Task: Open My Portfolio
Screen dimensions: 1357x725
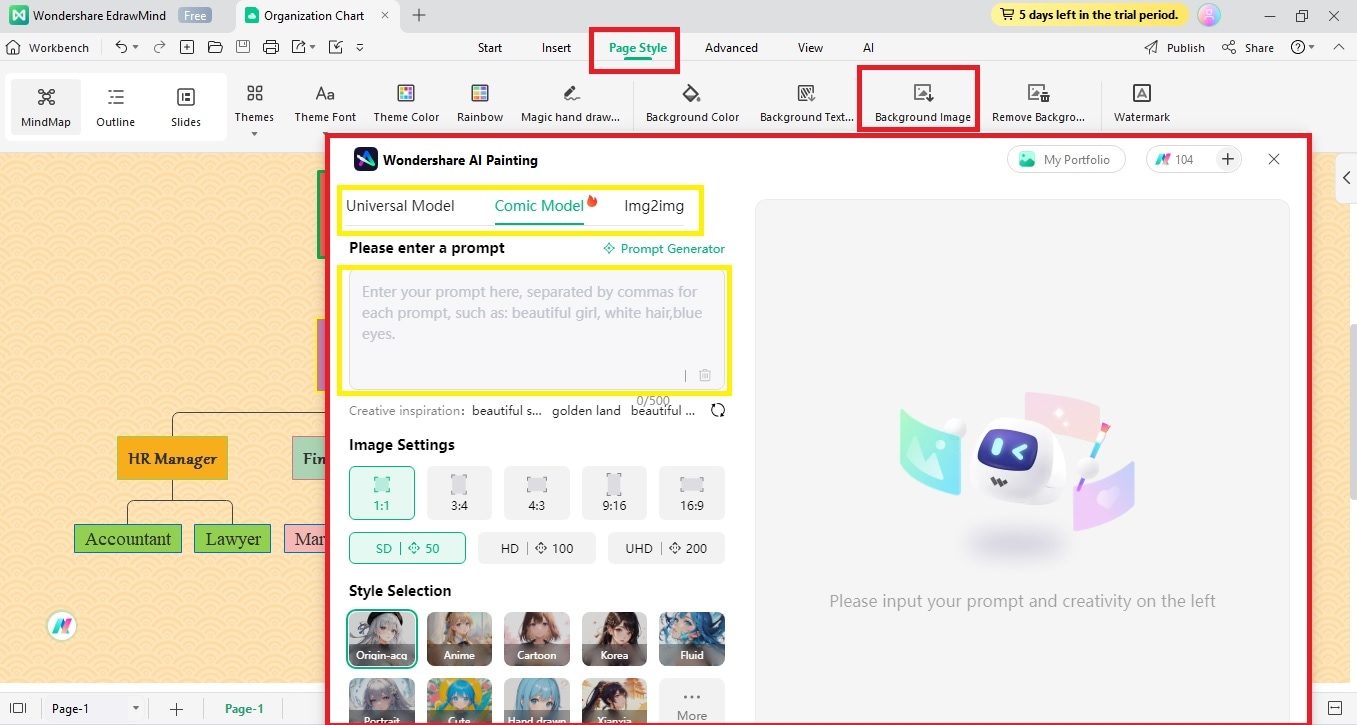Action: pos(1065,159)
